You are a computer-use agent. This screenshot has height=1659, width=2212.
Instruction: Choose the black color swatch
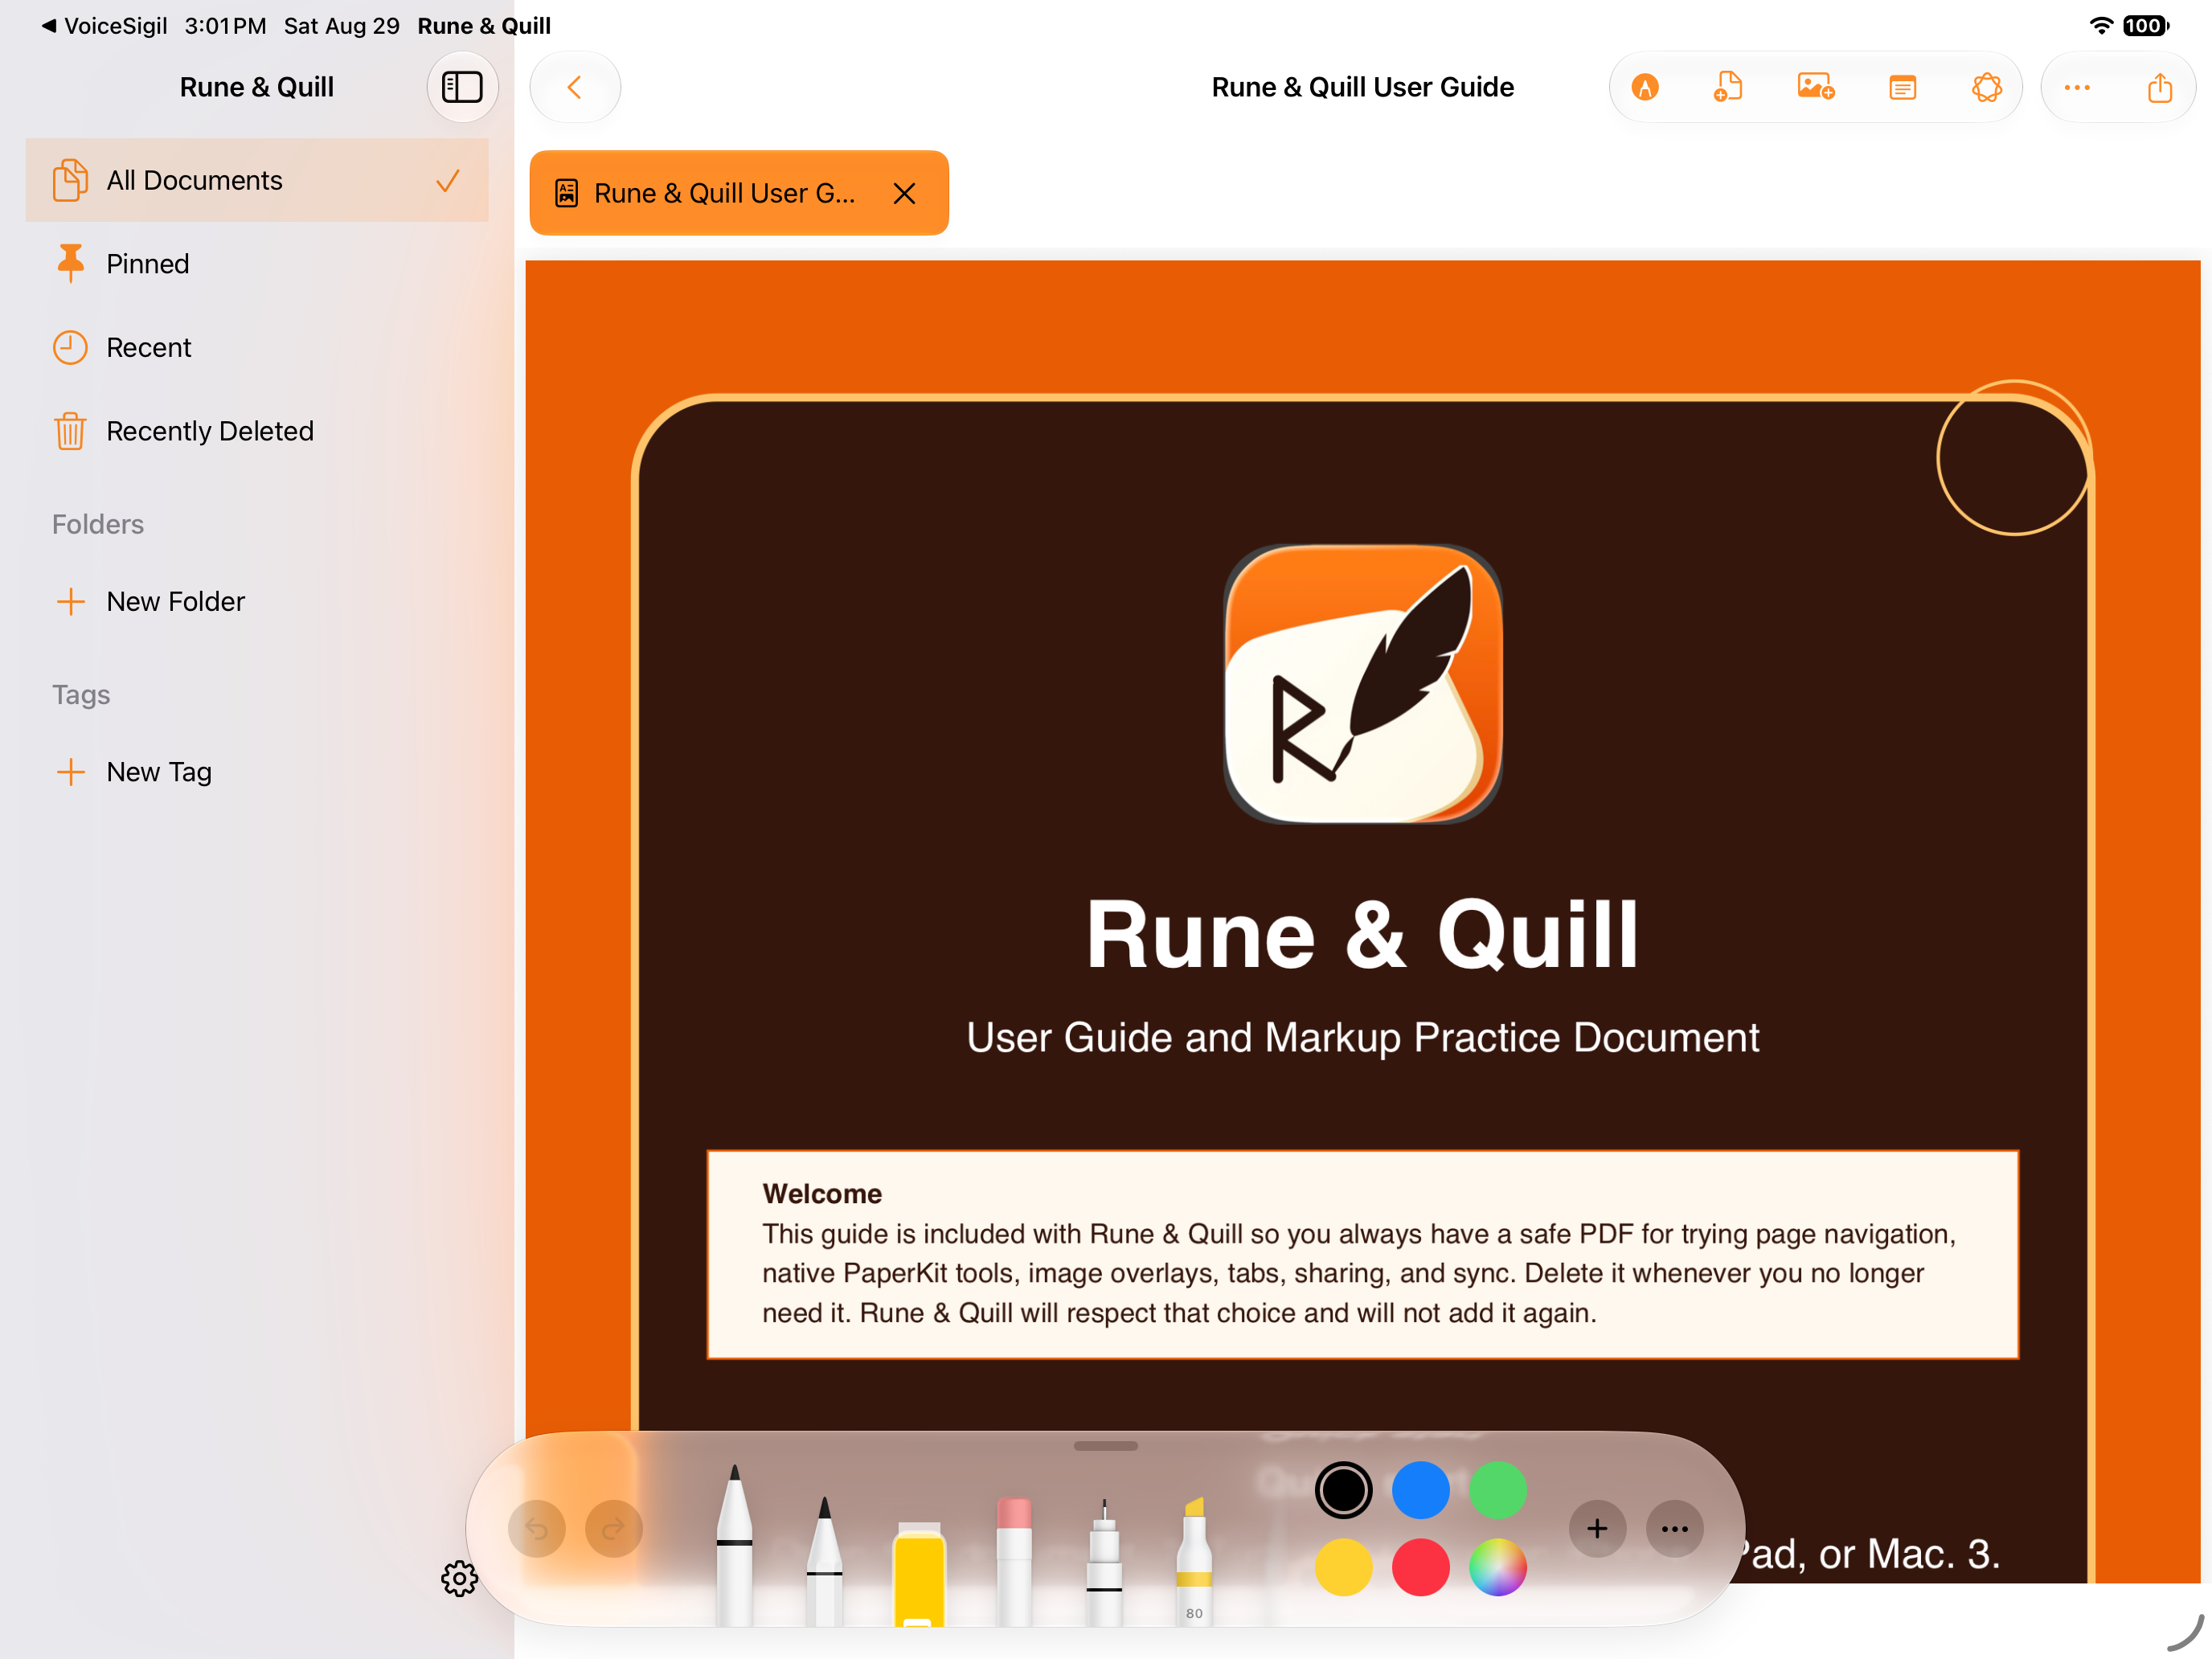1343,1490
